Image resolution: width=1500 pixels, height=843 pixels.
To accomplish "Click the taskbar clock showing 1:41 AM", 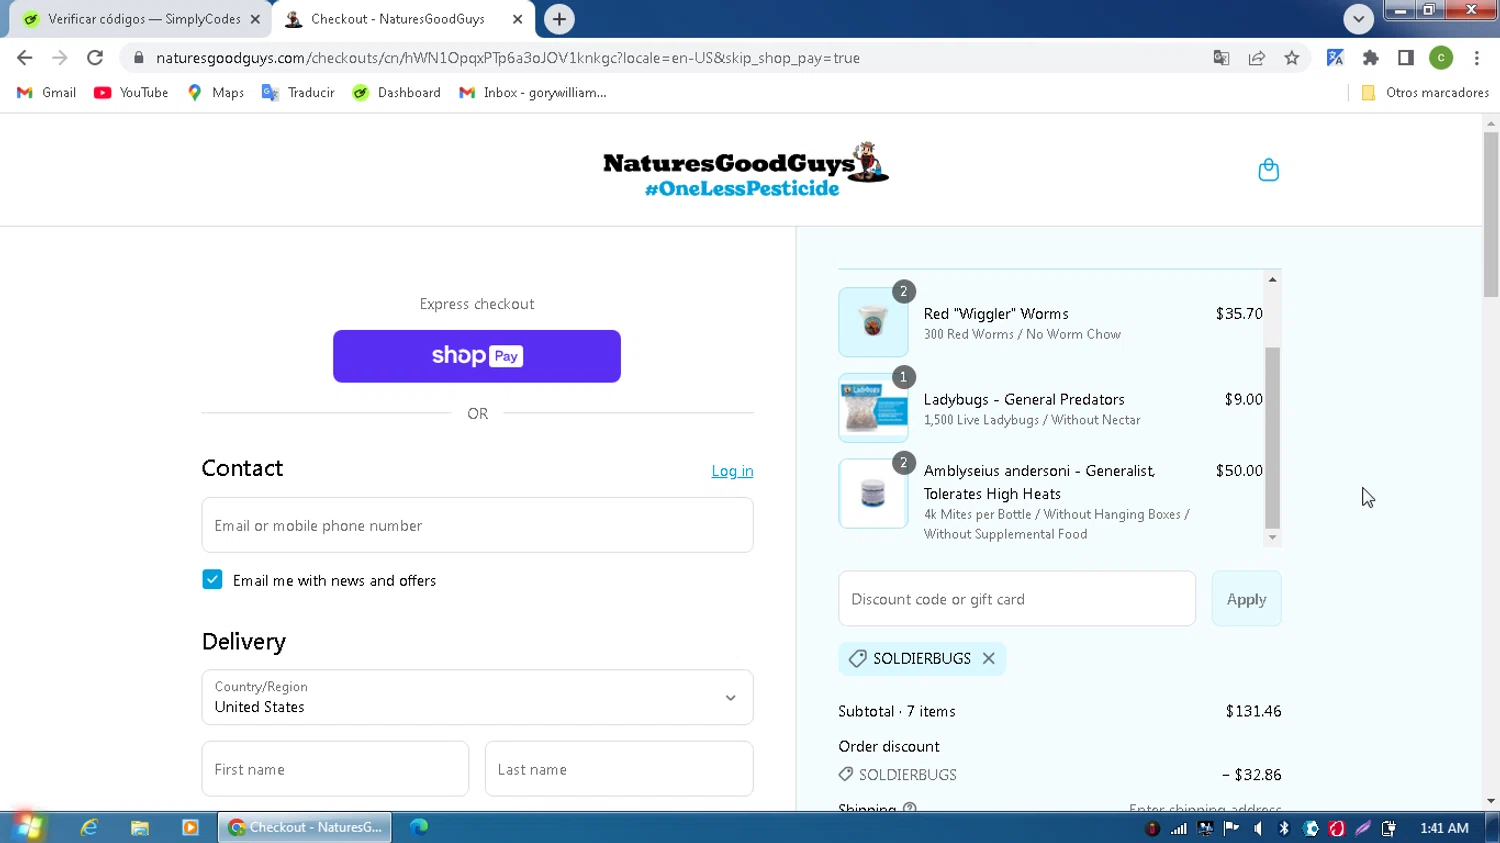I will [x=1444, y=828].
